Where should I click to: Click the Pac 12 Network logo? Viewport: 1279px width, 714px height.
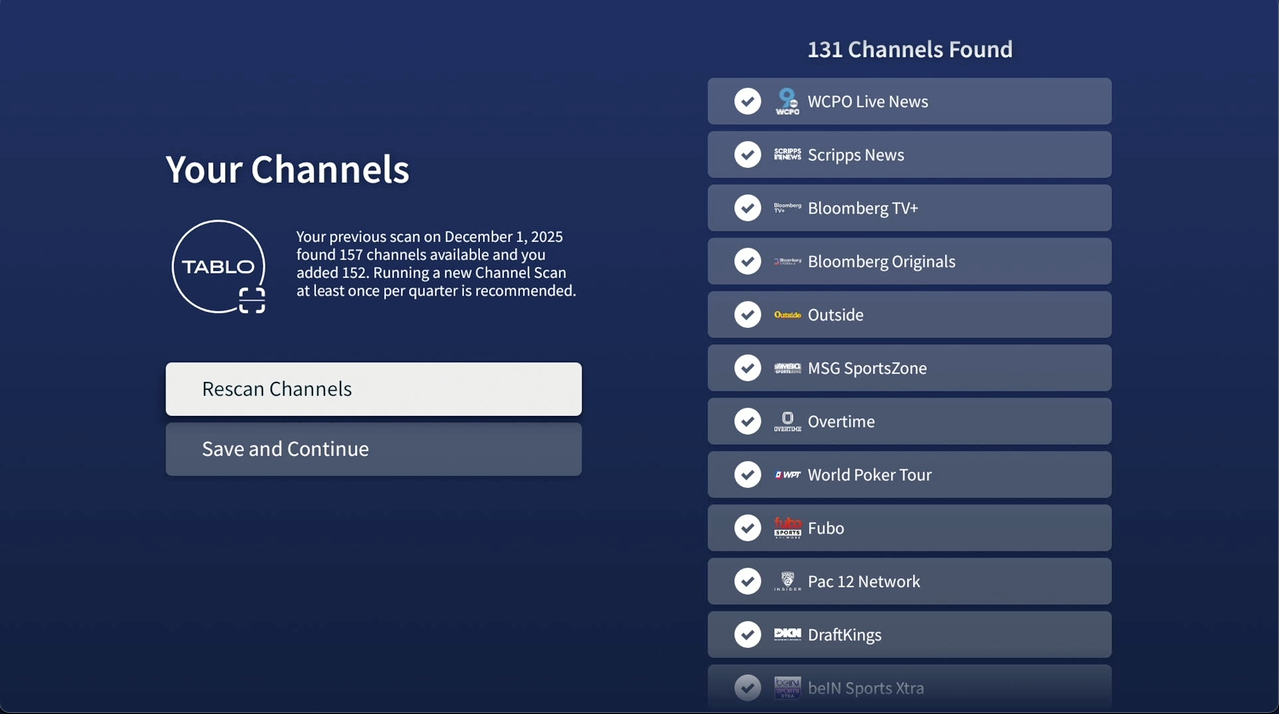[787, 581]
